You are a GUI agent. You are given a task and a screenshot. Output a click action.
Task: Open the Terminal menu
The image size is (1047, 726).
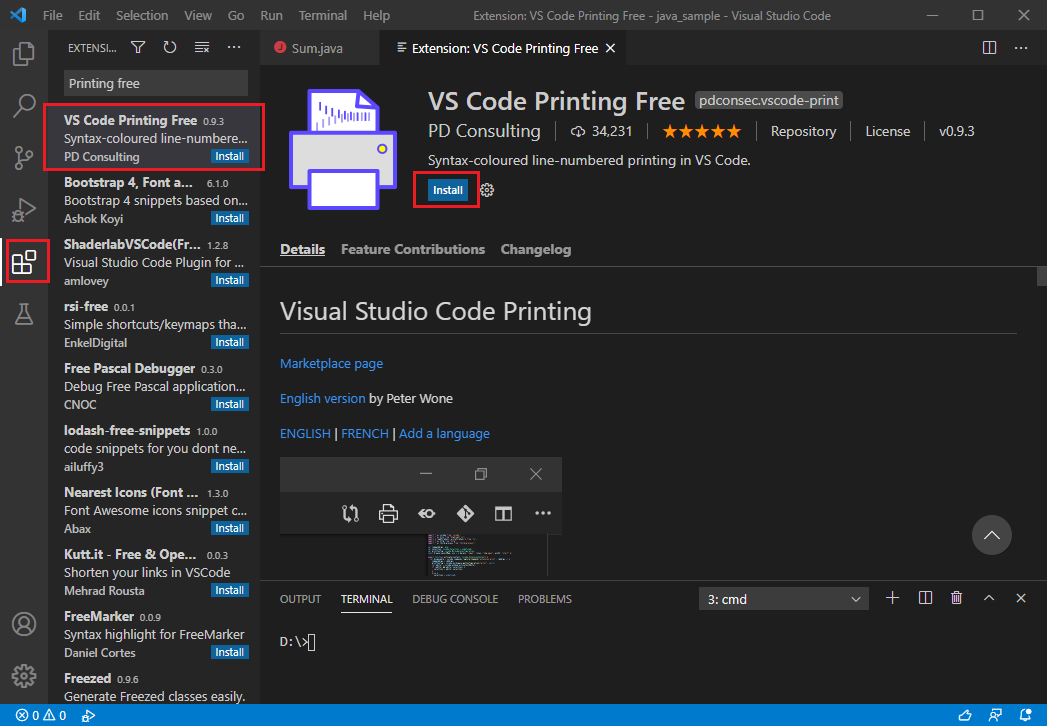[x=323, y=15]
